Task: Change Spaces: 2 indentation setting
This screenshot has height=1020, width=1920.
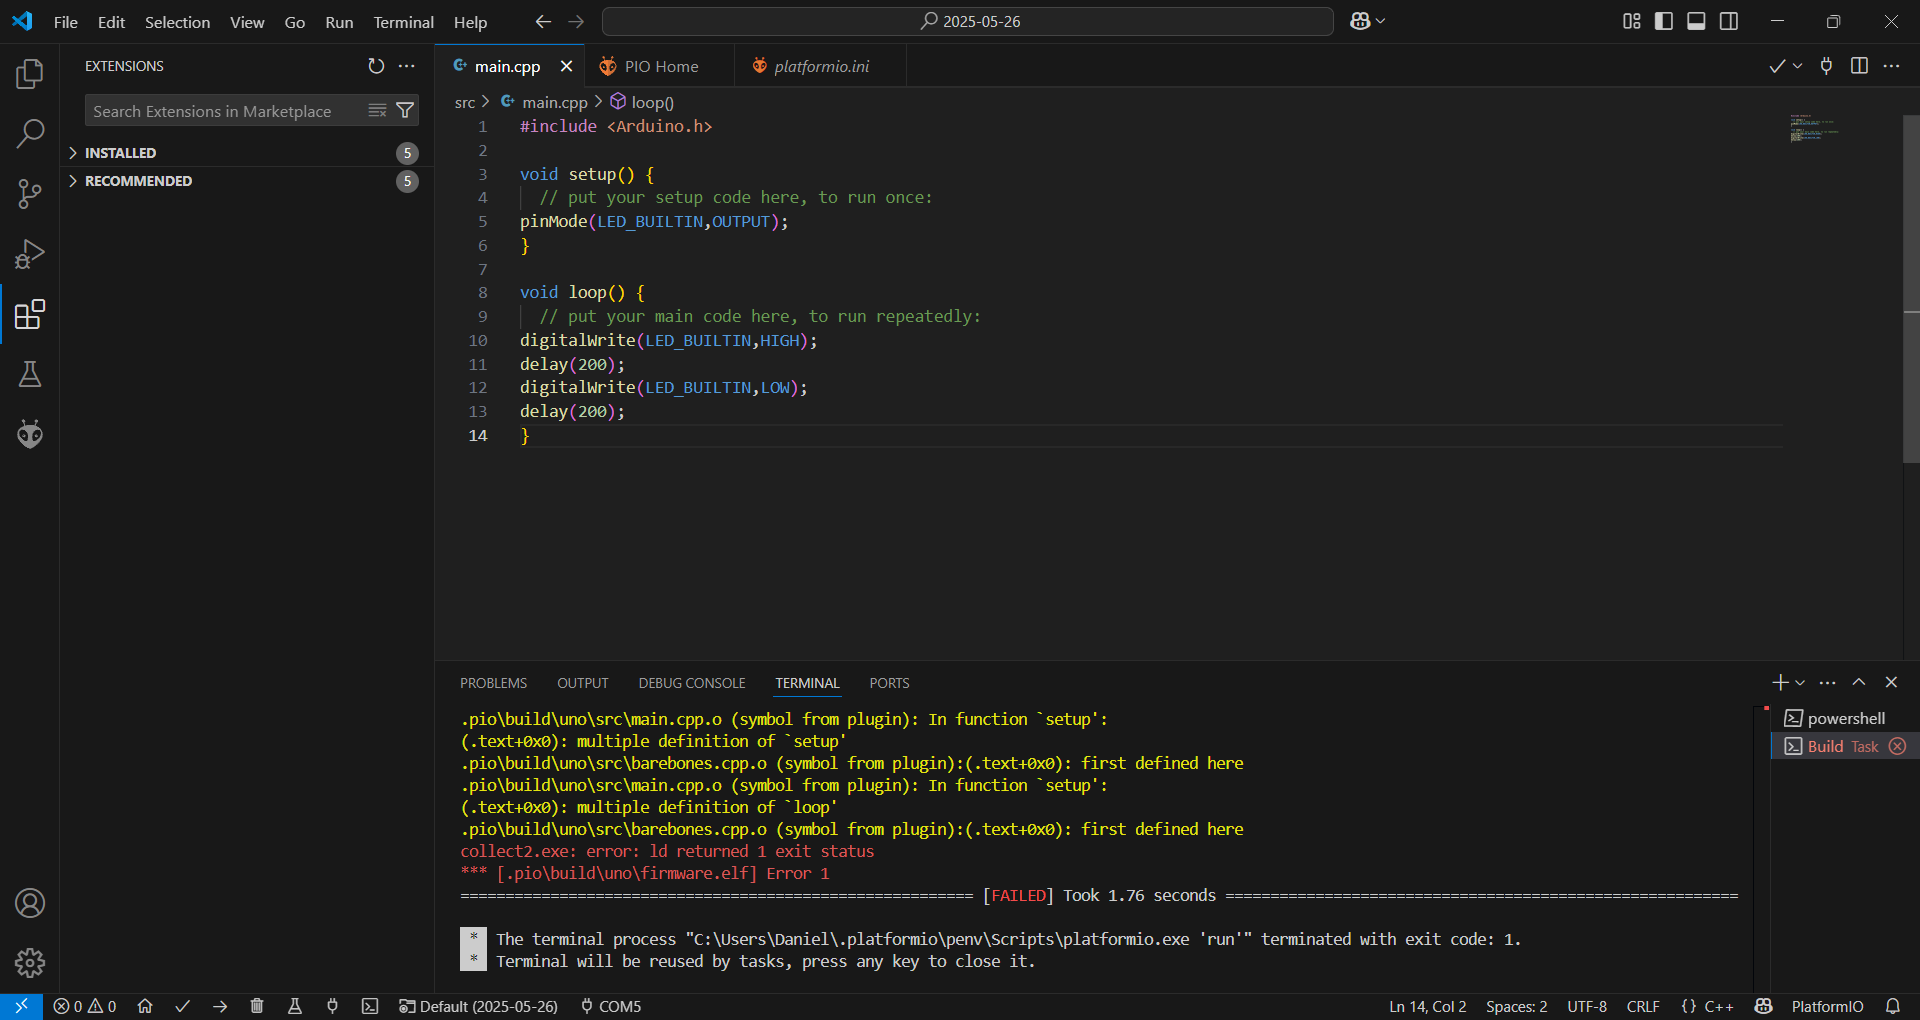Action: click(x=1516, y=1006)
